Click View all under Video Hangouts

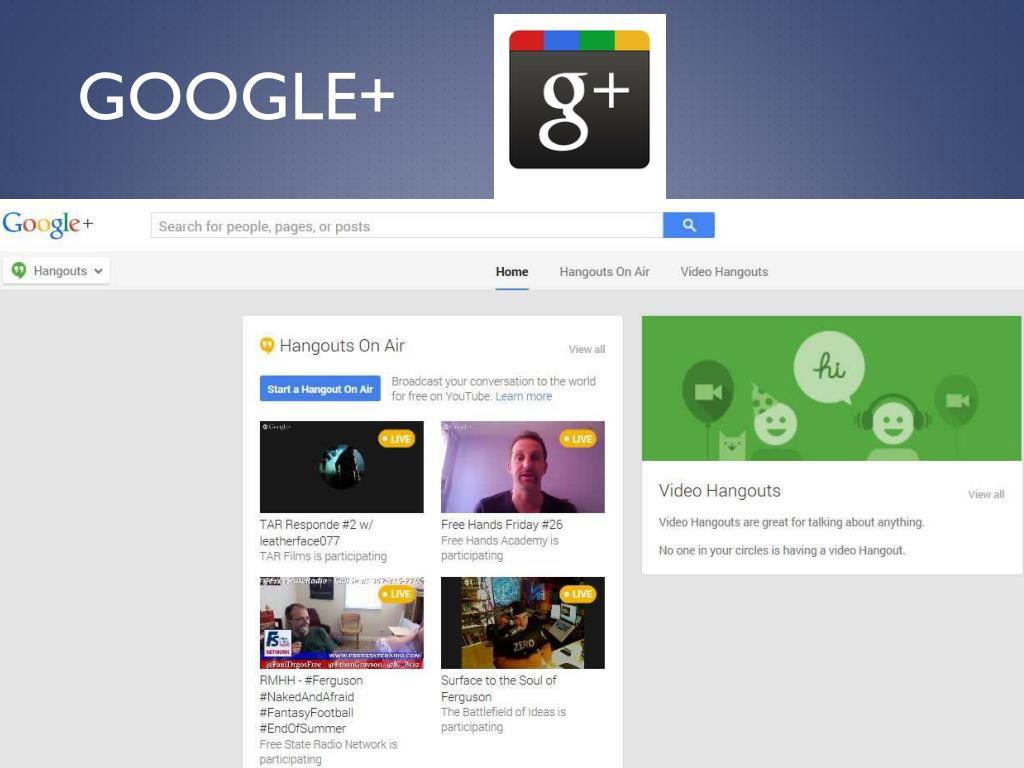click(985, 494)
